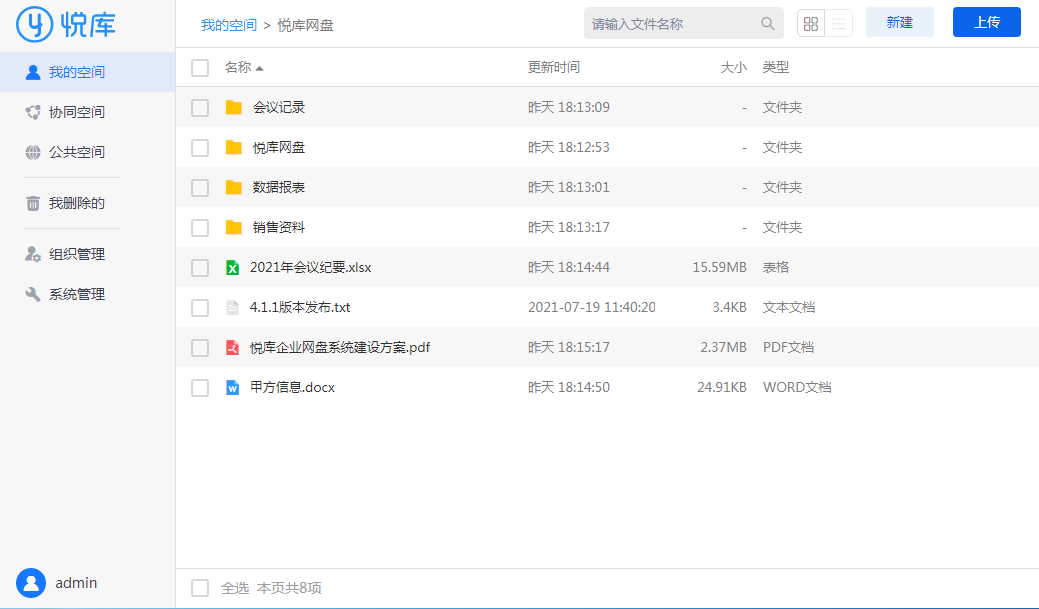Click the Excel icon of 2021年会议纪要.xlsx
Screen dimensions: 1039x609
[x=232, y=268]
